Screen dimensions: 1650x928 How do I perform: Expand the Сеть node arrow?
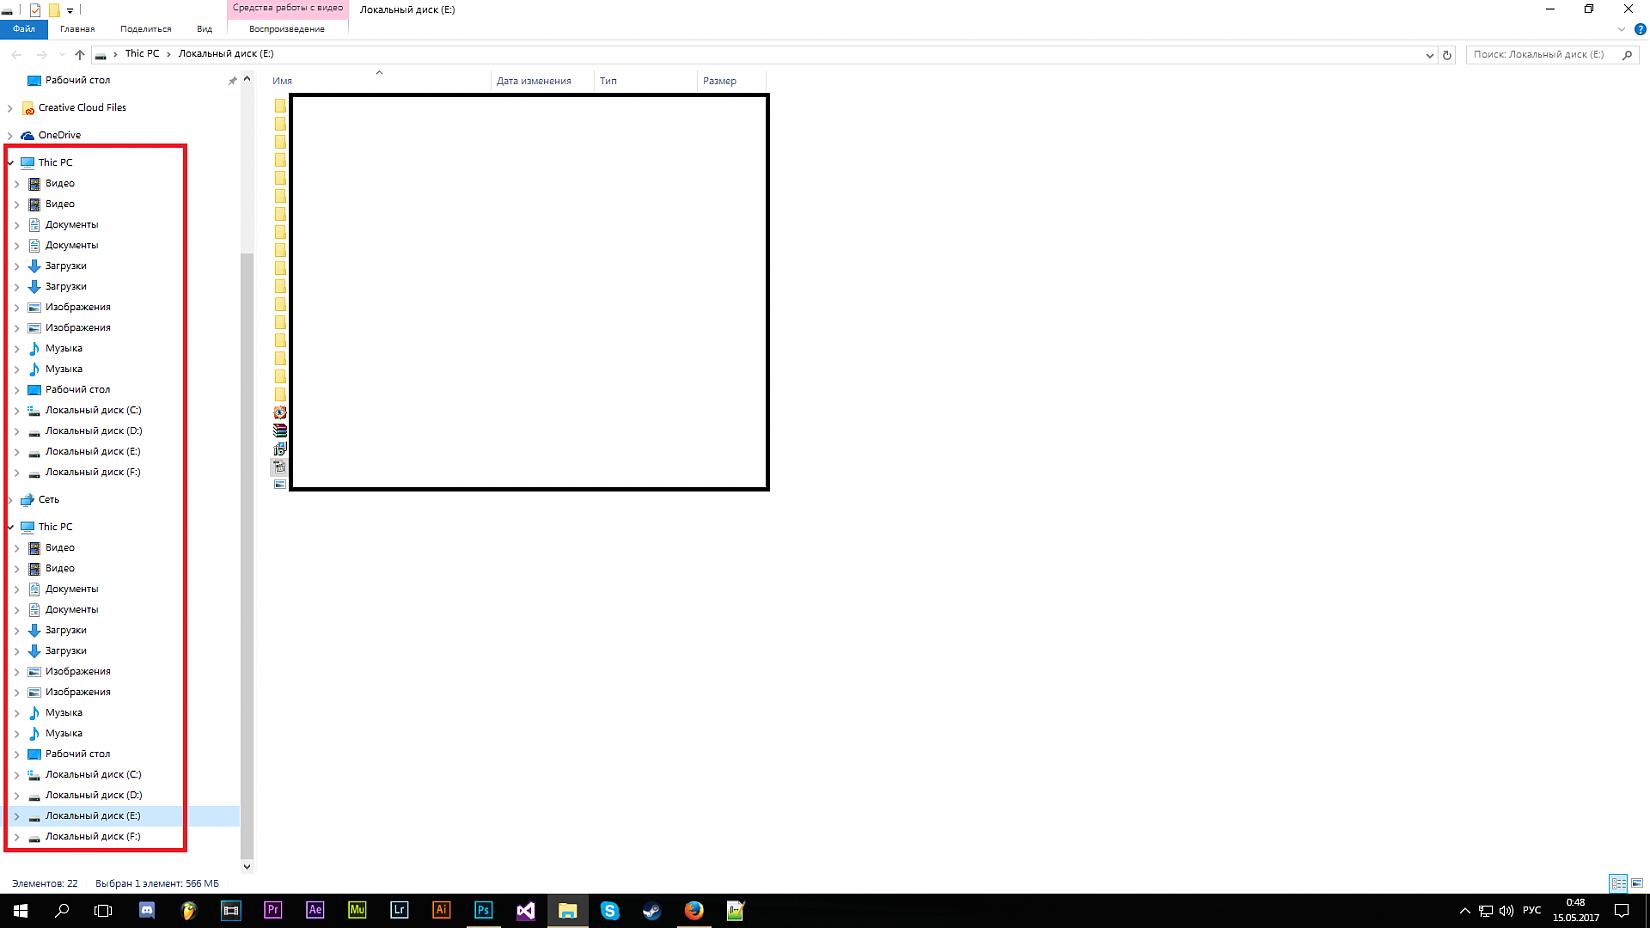tap(10, 499)
